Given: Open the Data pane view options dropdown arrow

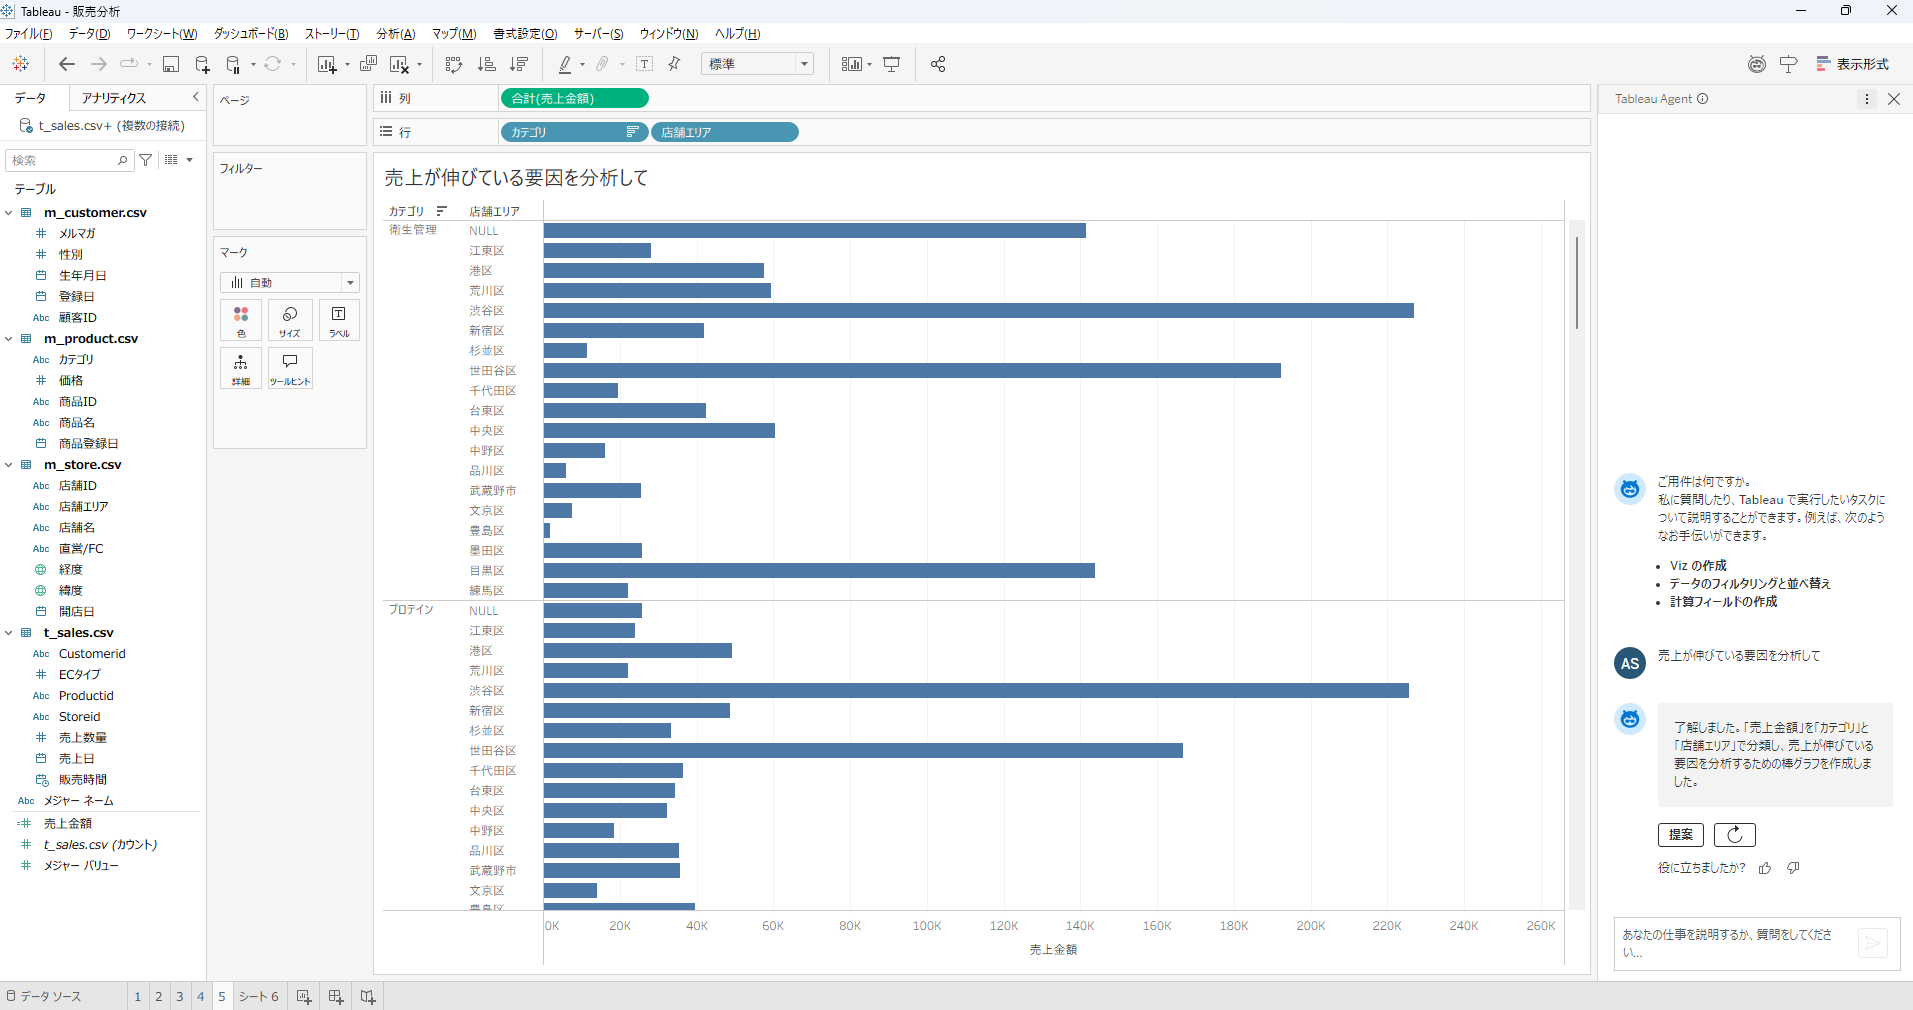Looking at the screenshot, I should [x=189, y=160].
